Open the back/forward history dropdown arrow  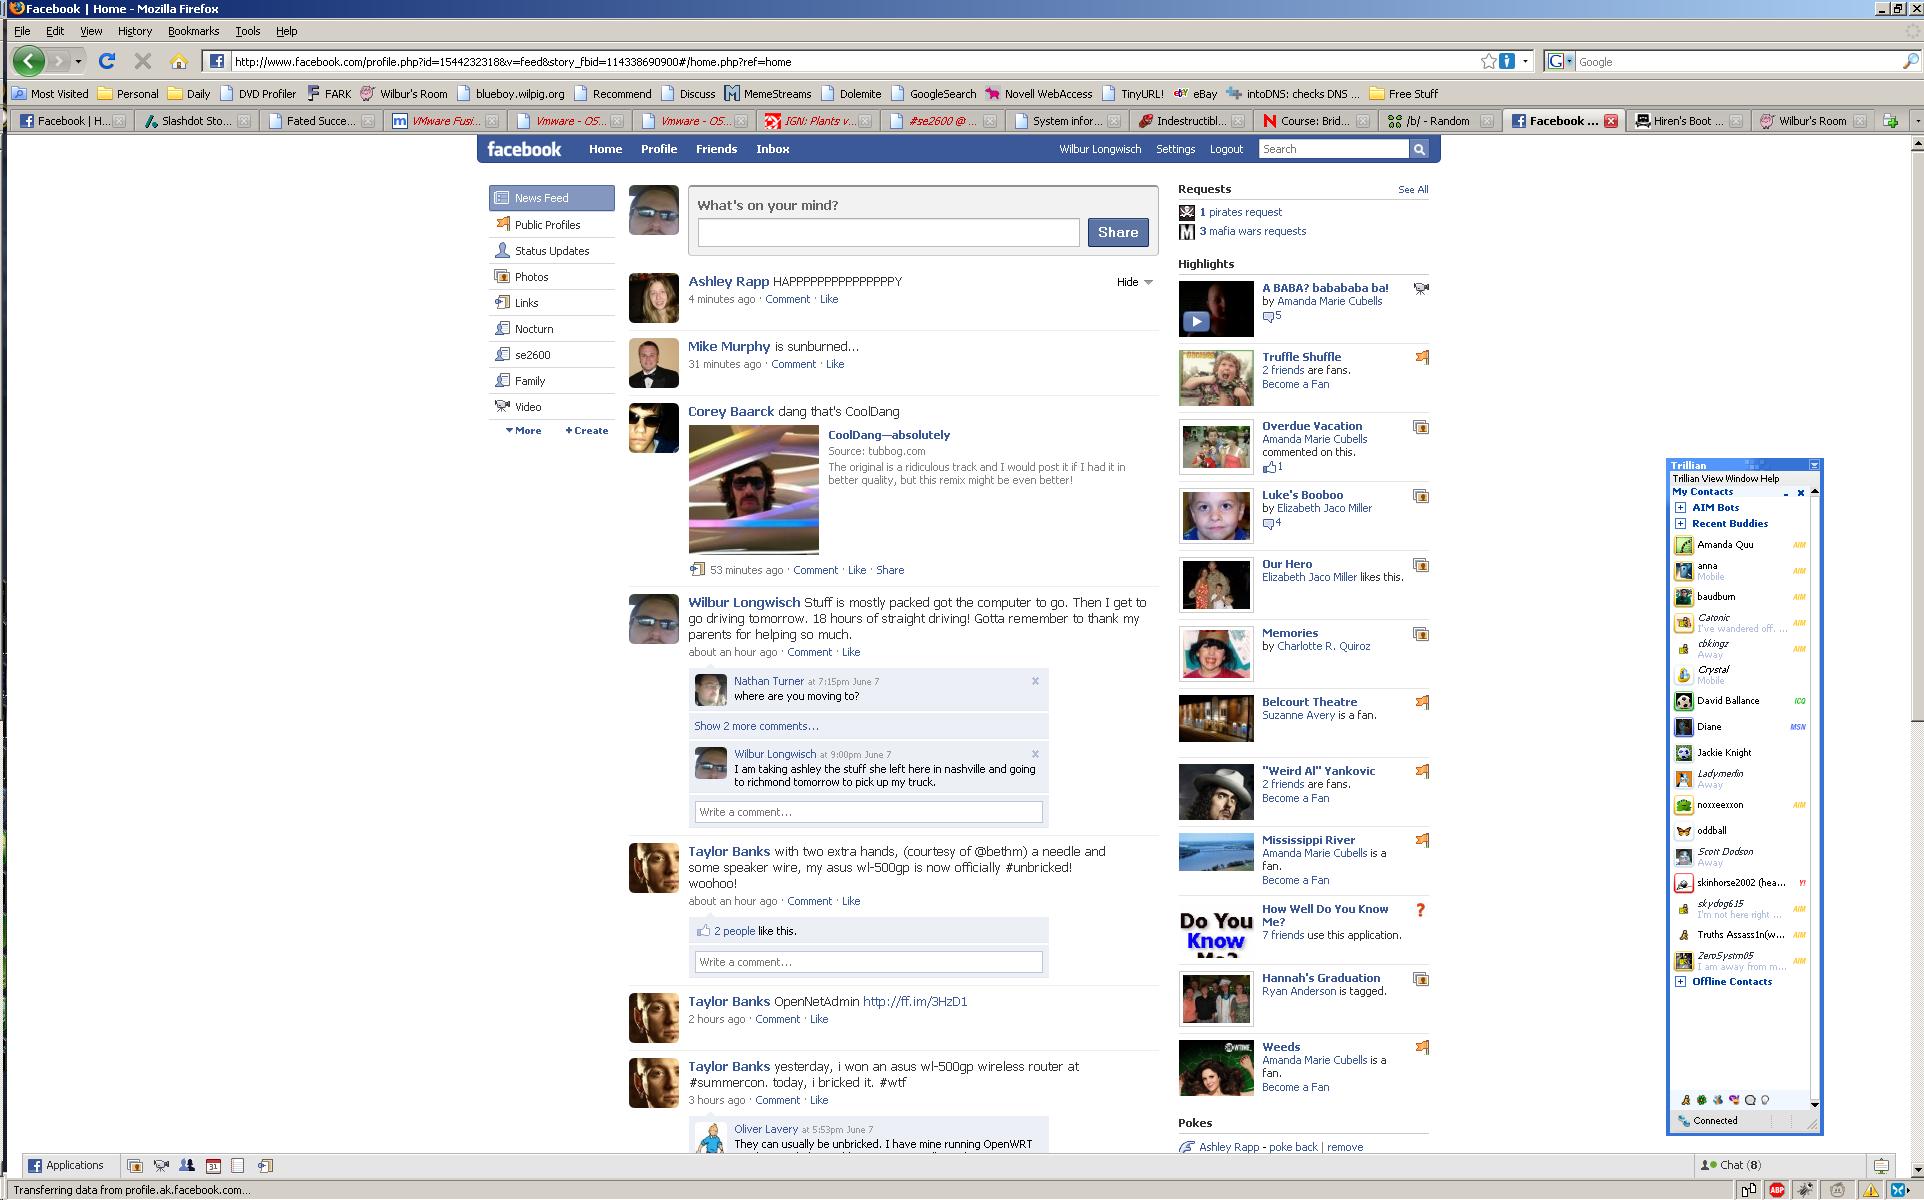[x=78, y=62]
